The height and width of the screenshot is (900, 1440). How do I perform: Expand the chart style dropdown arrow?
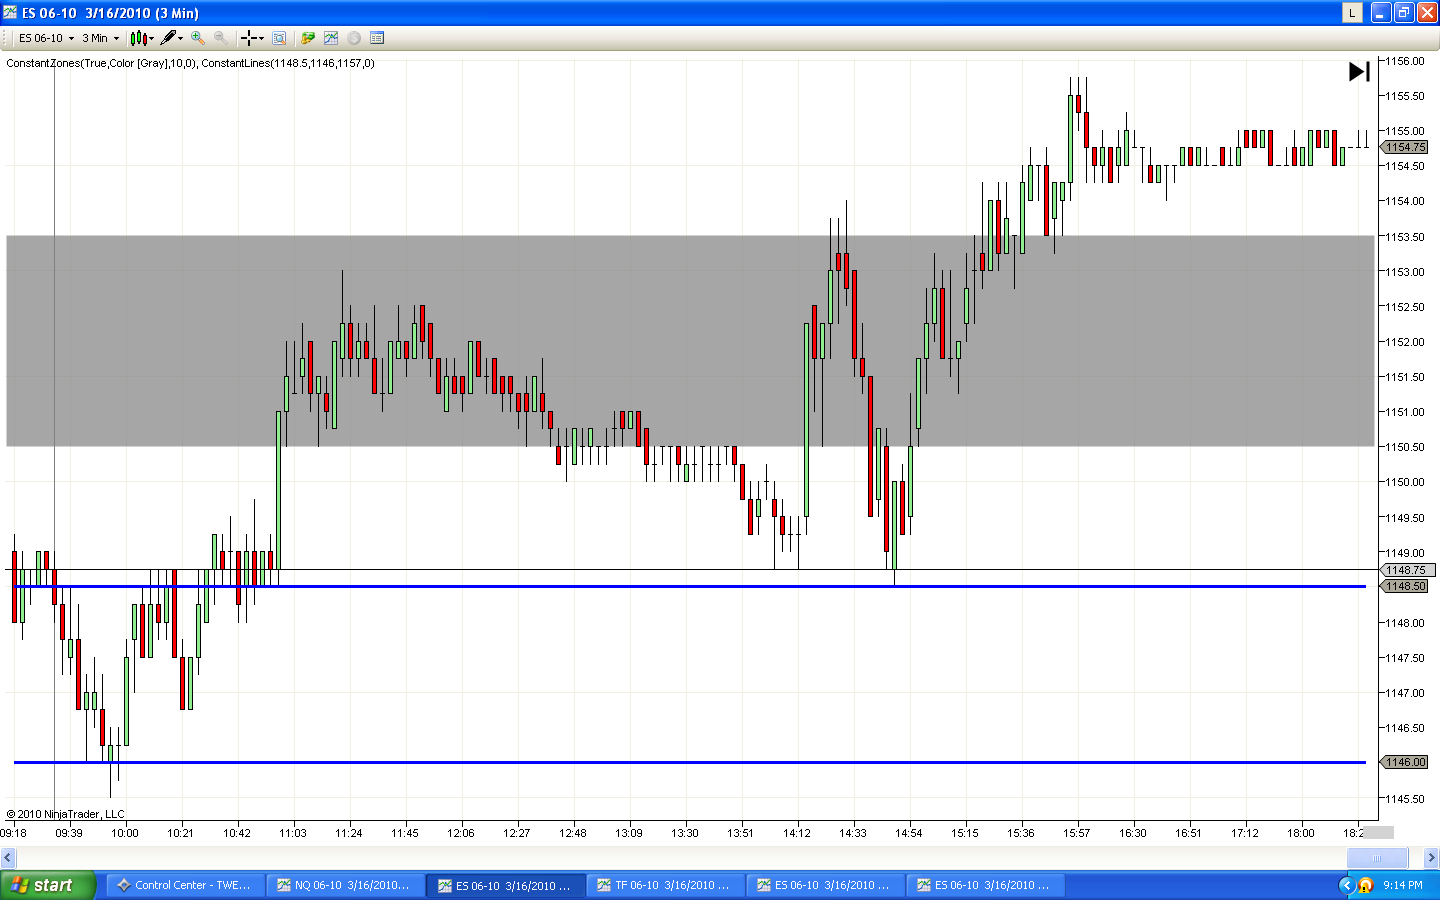click(x=152, y=38)
